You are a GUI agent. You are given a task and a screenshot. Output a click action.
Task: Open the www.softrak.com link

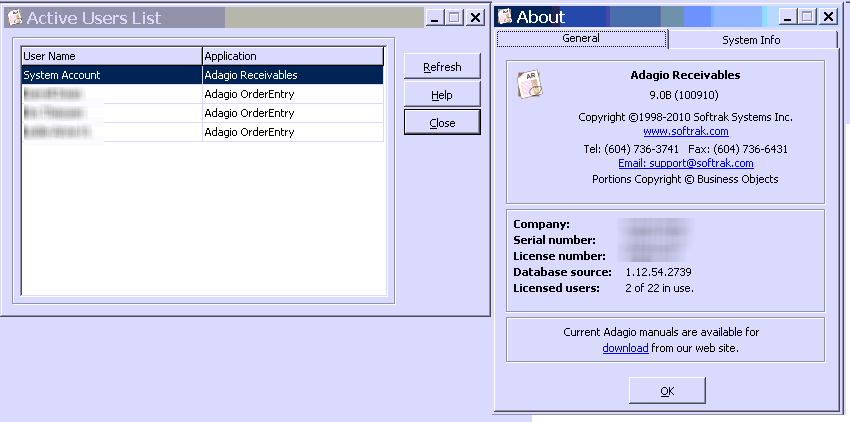pyautogui.click(x=685, y=131)
